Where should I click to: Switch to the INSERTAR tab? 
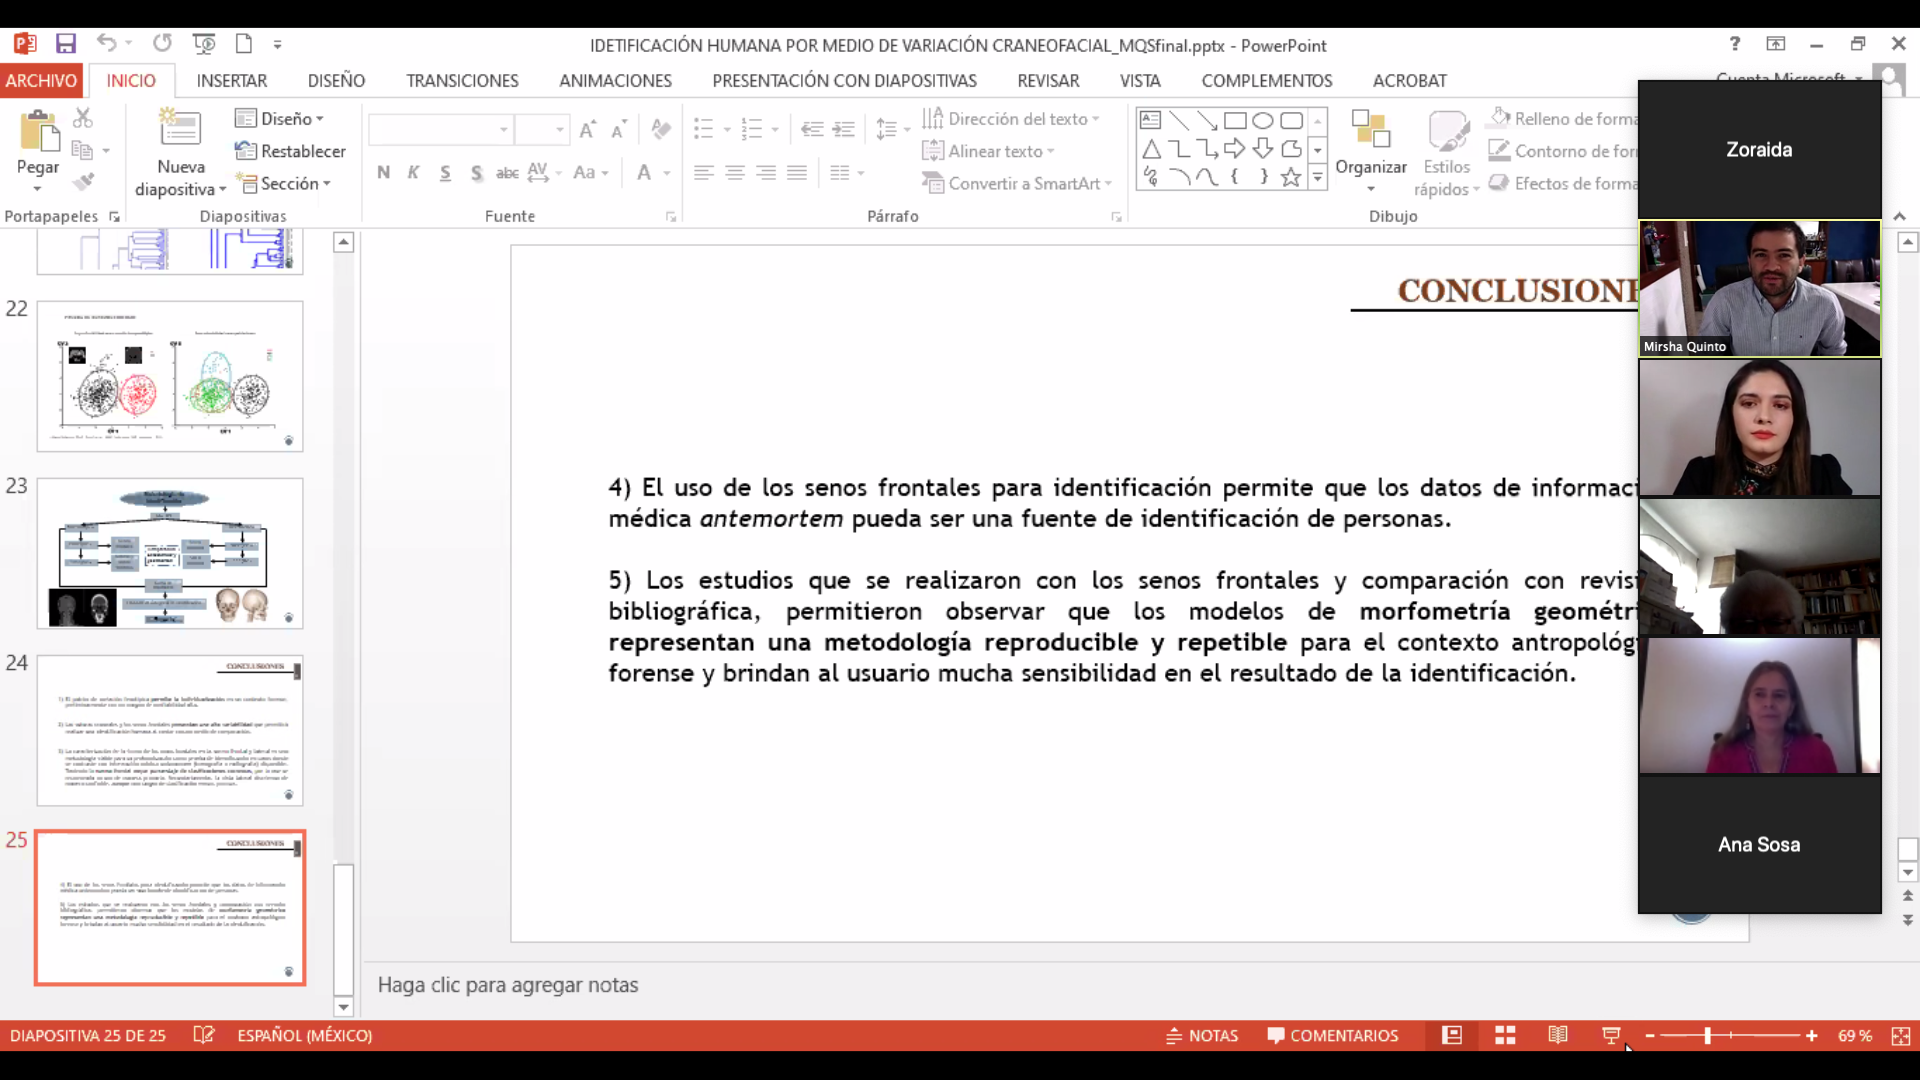coord(232,80)
